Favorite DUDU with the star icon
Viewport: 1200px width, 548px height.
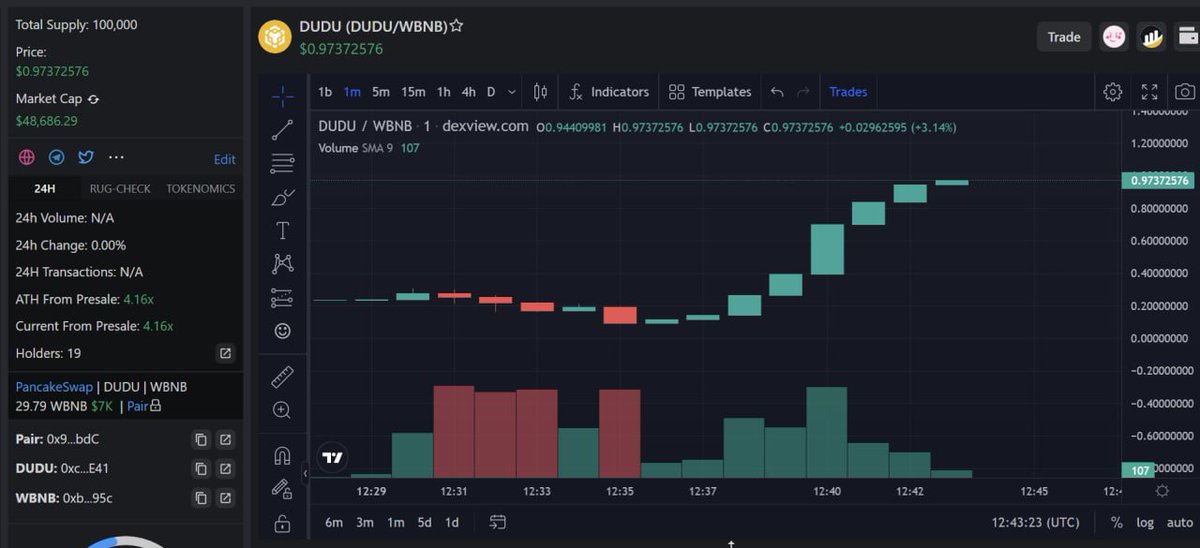coord(456,27)
